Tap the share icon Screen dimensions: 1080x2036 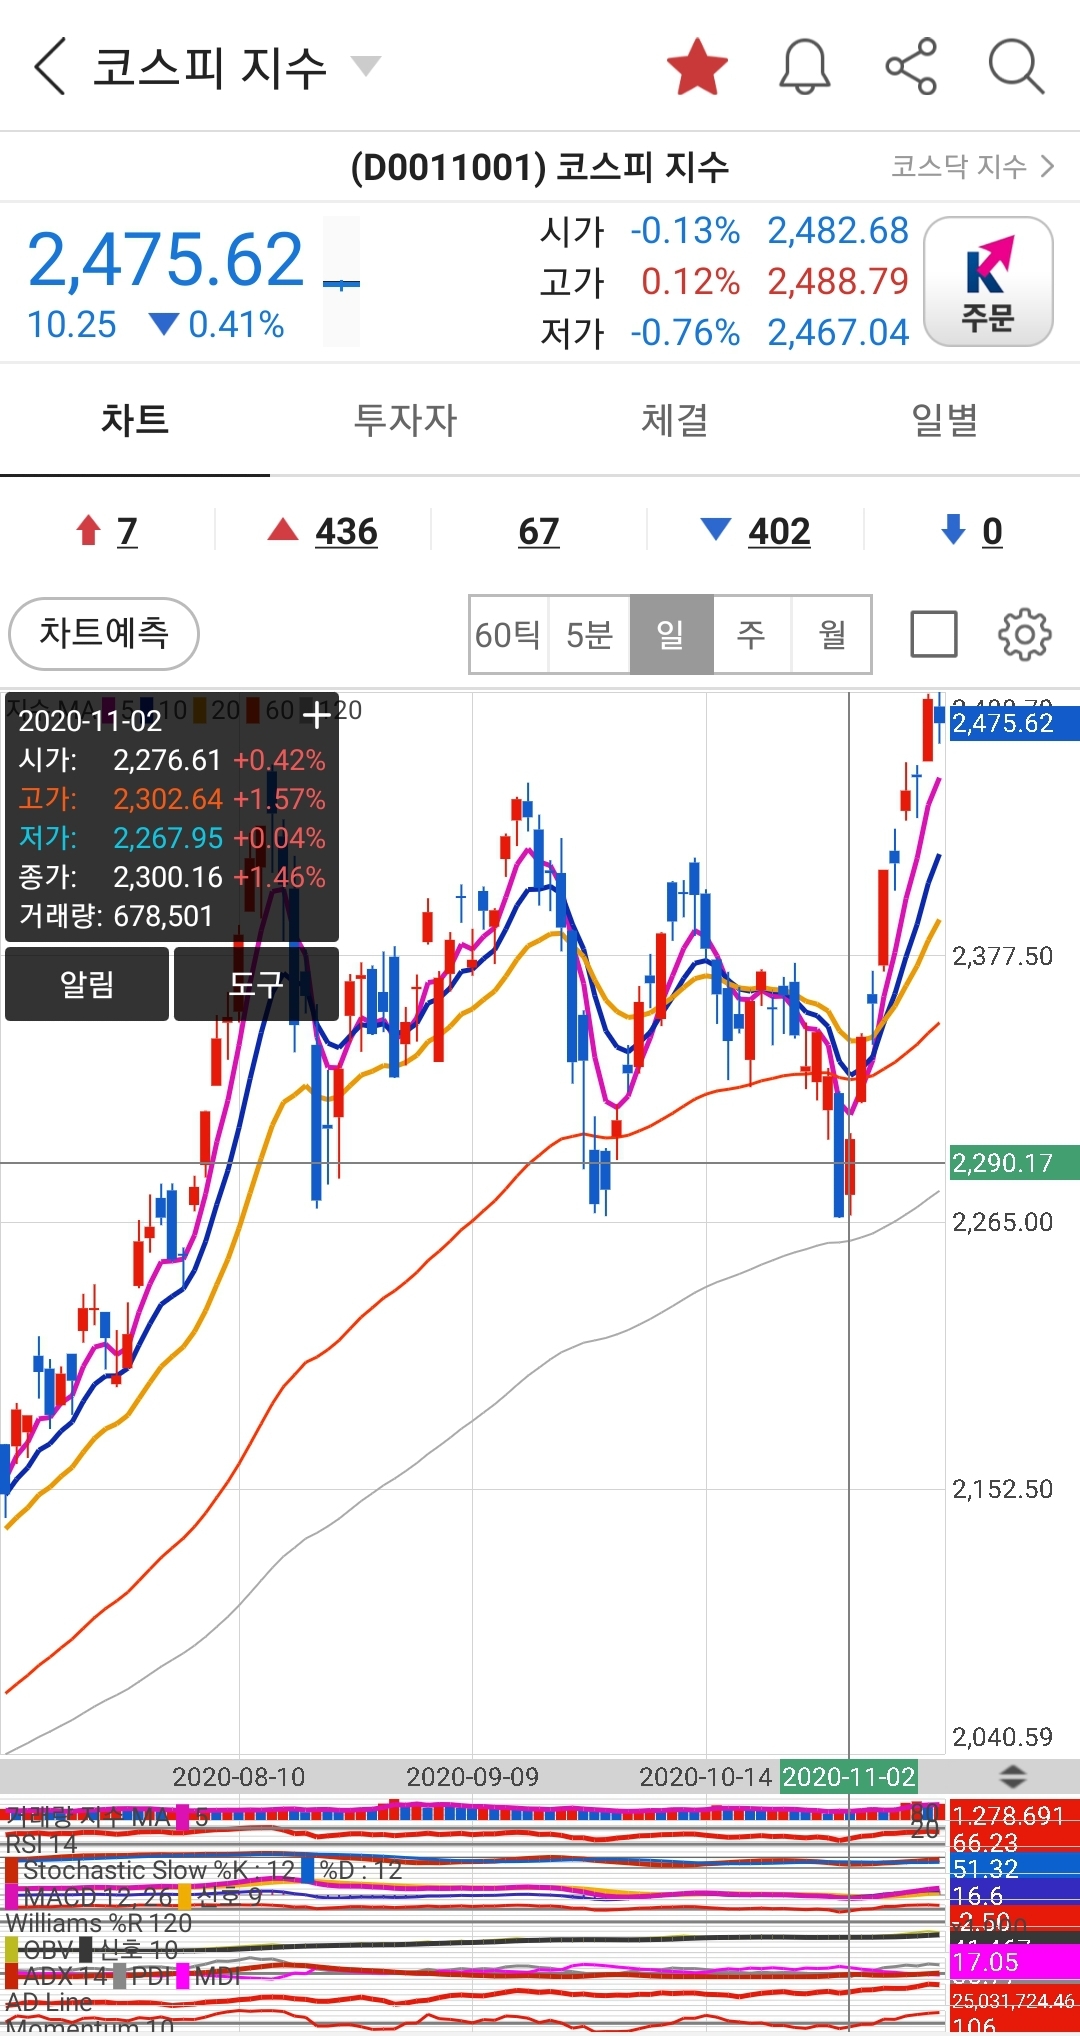point(911,67)
